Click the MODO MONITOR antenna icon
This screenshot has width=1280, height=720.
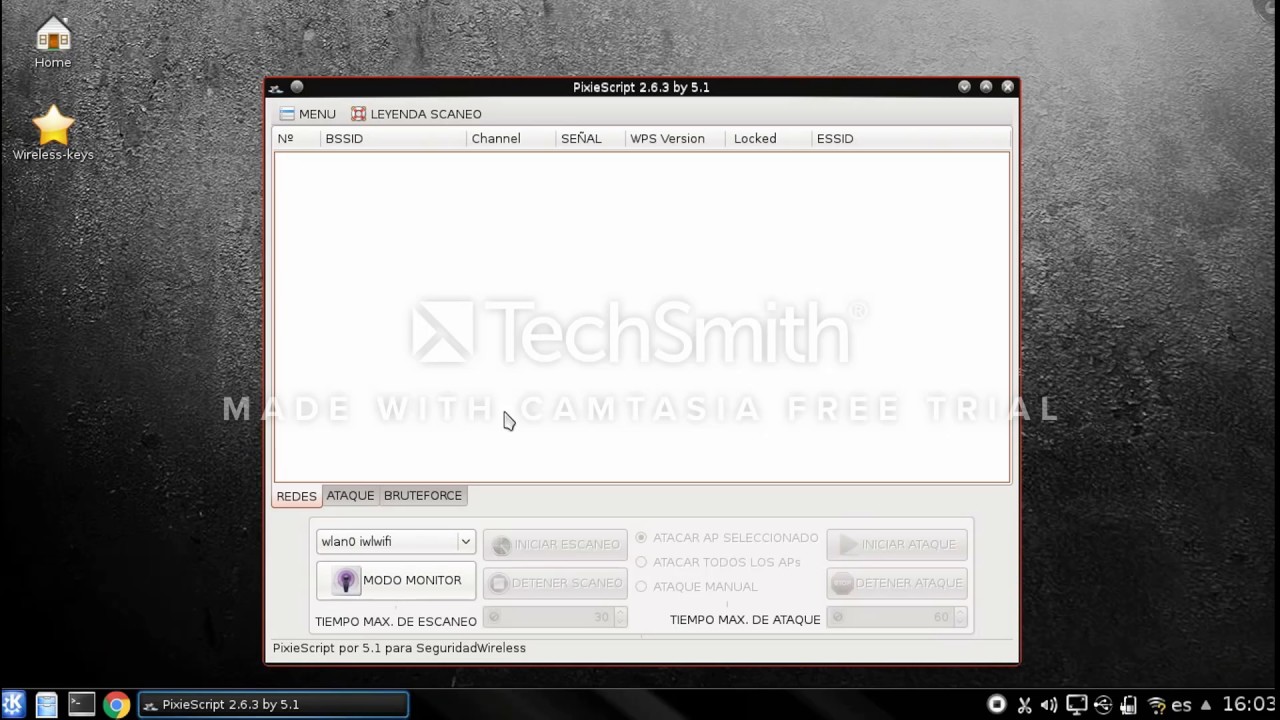(x=345, y=581)
